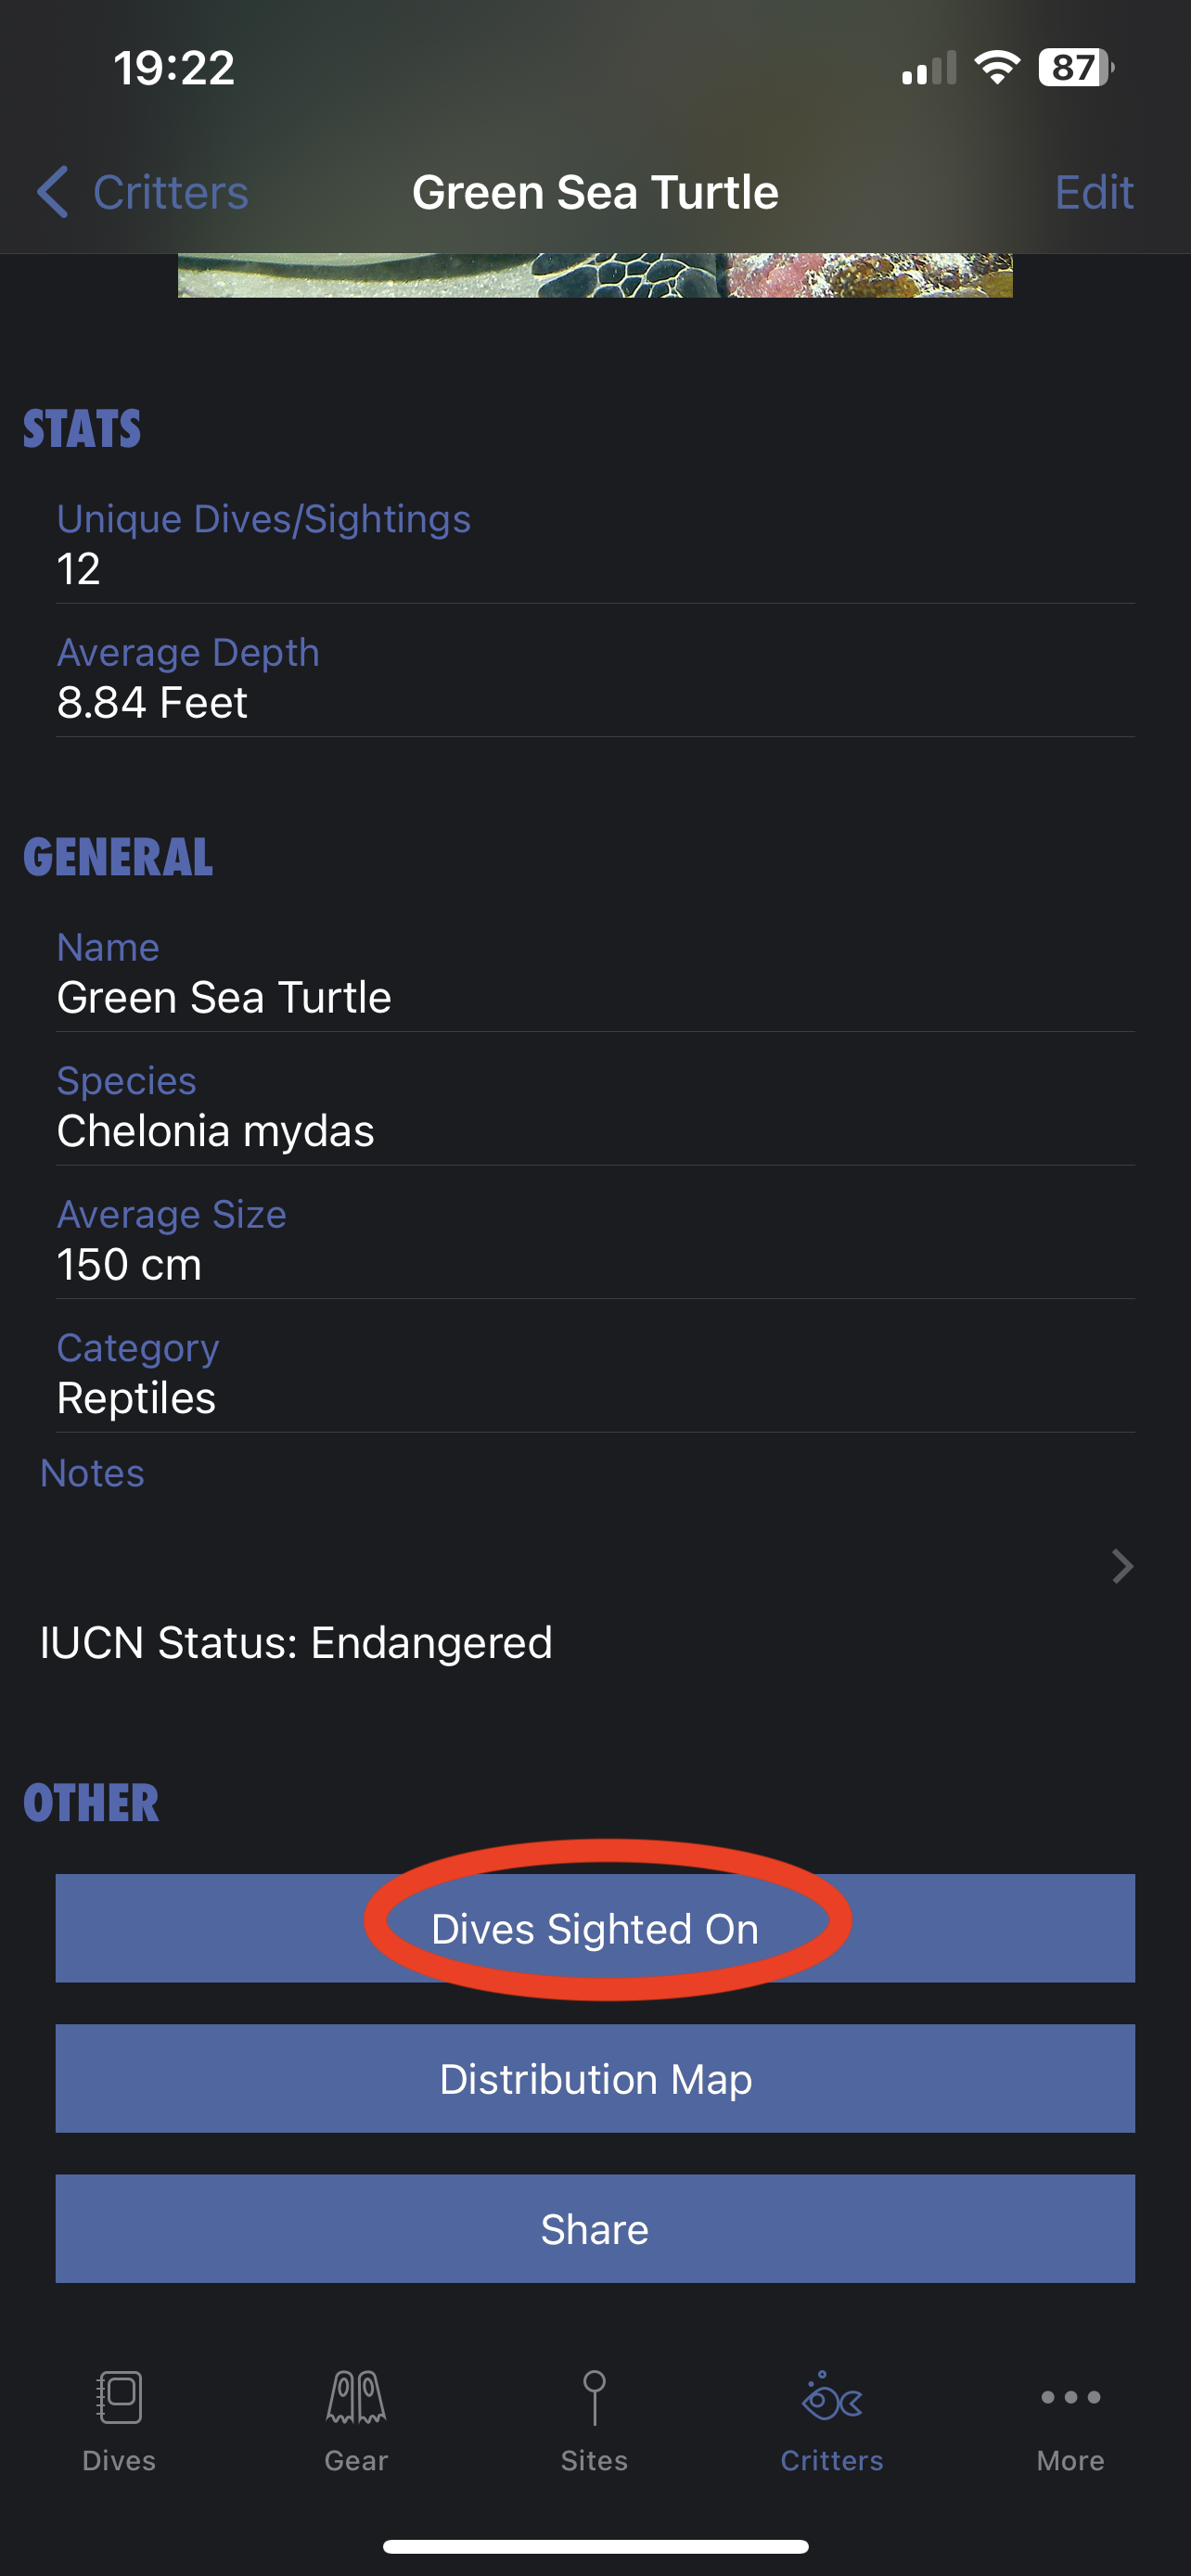Viewport: 1191px width, 2576px height.
Task: Tap the battery indicator icon
Action: (x=1075, y=68)
